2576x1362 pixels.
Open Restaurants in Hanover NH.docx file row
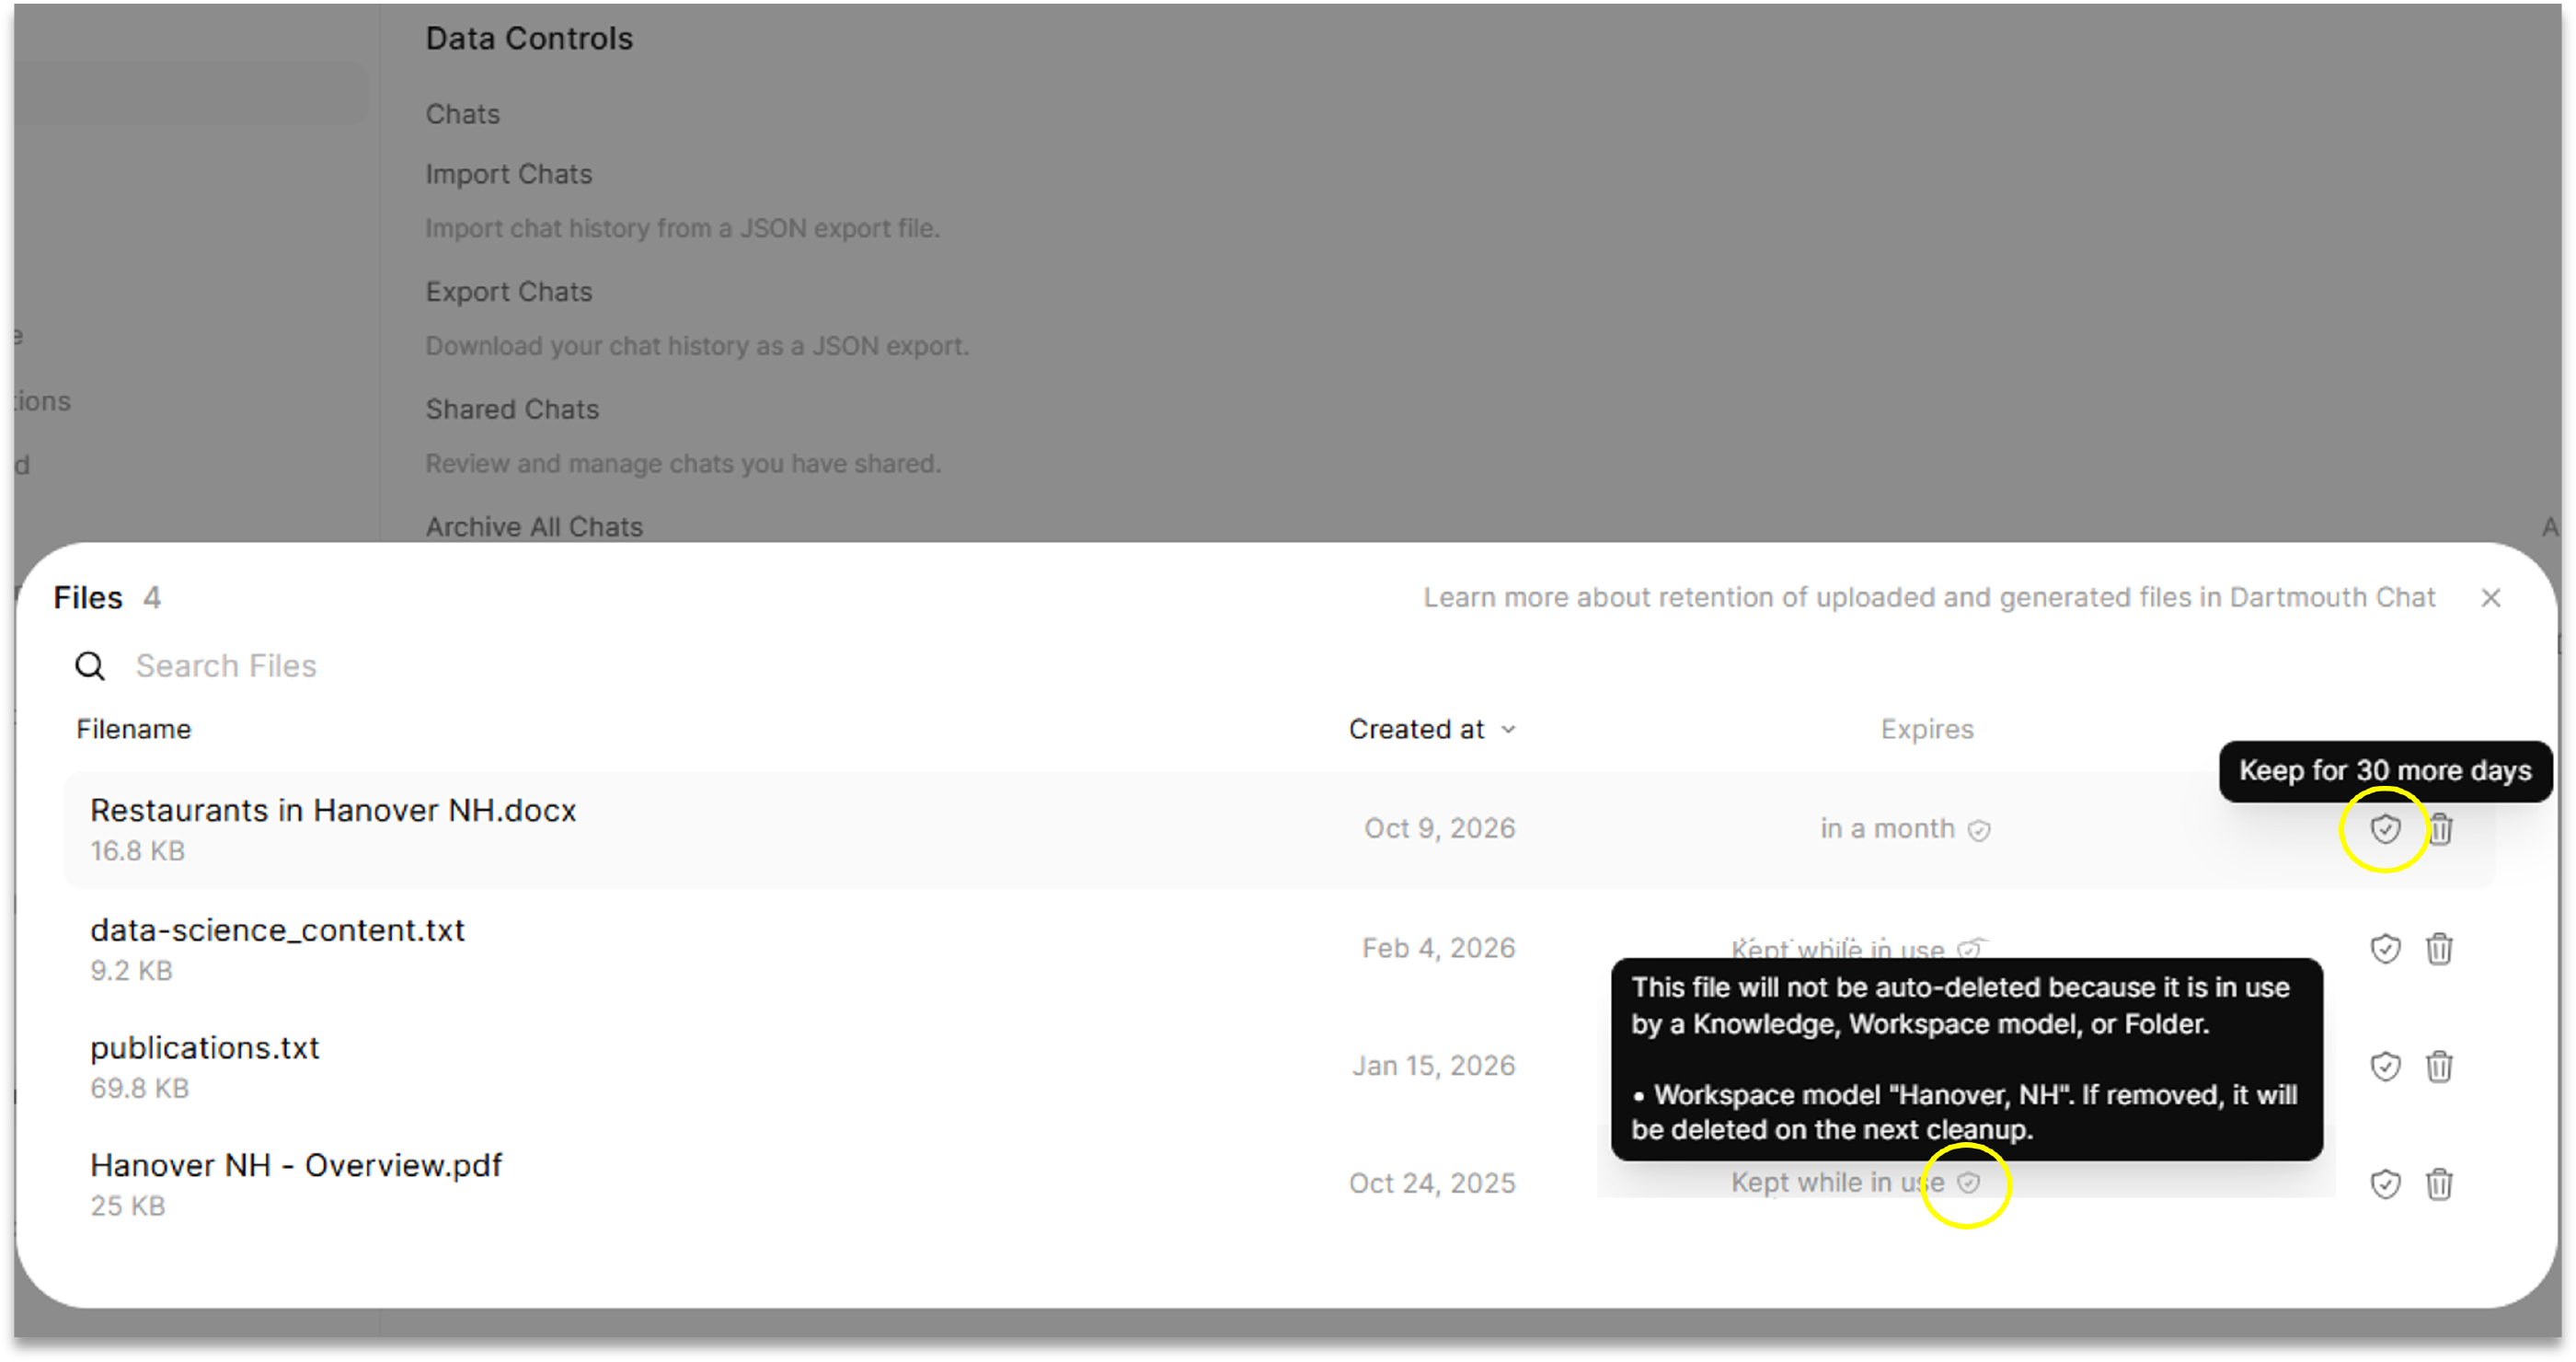1280,829
